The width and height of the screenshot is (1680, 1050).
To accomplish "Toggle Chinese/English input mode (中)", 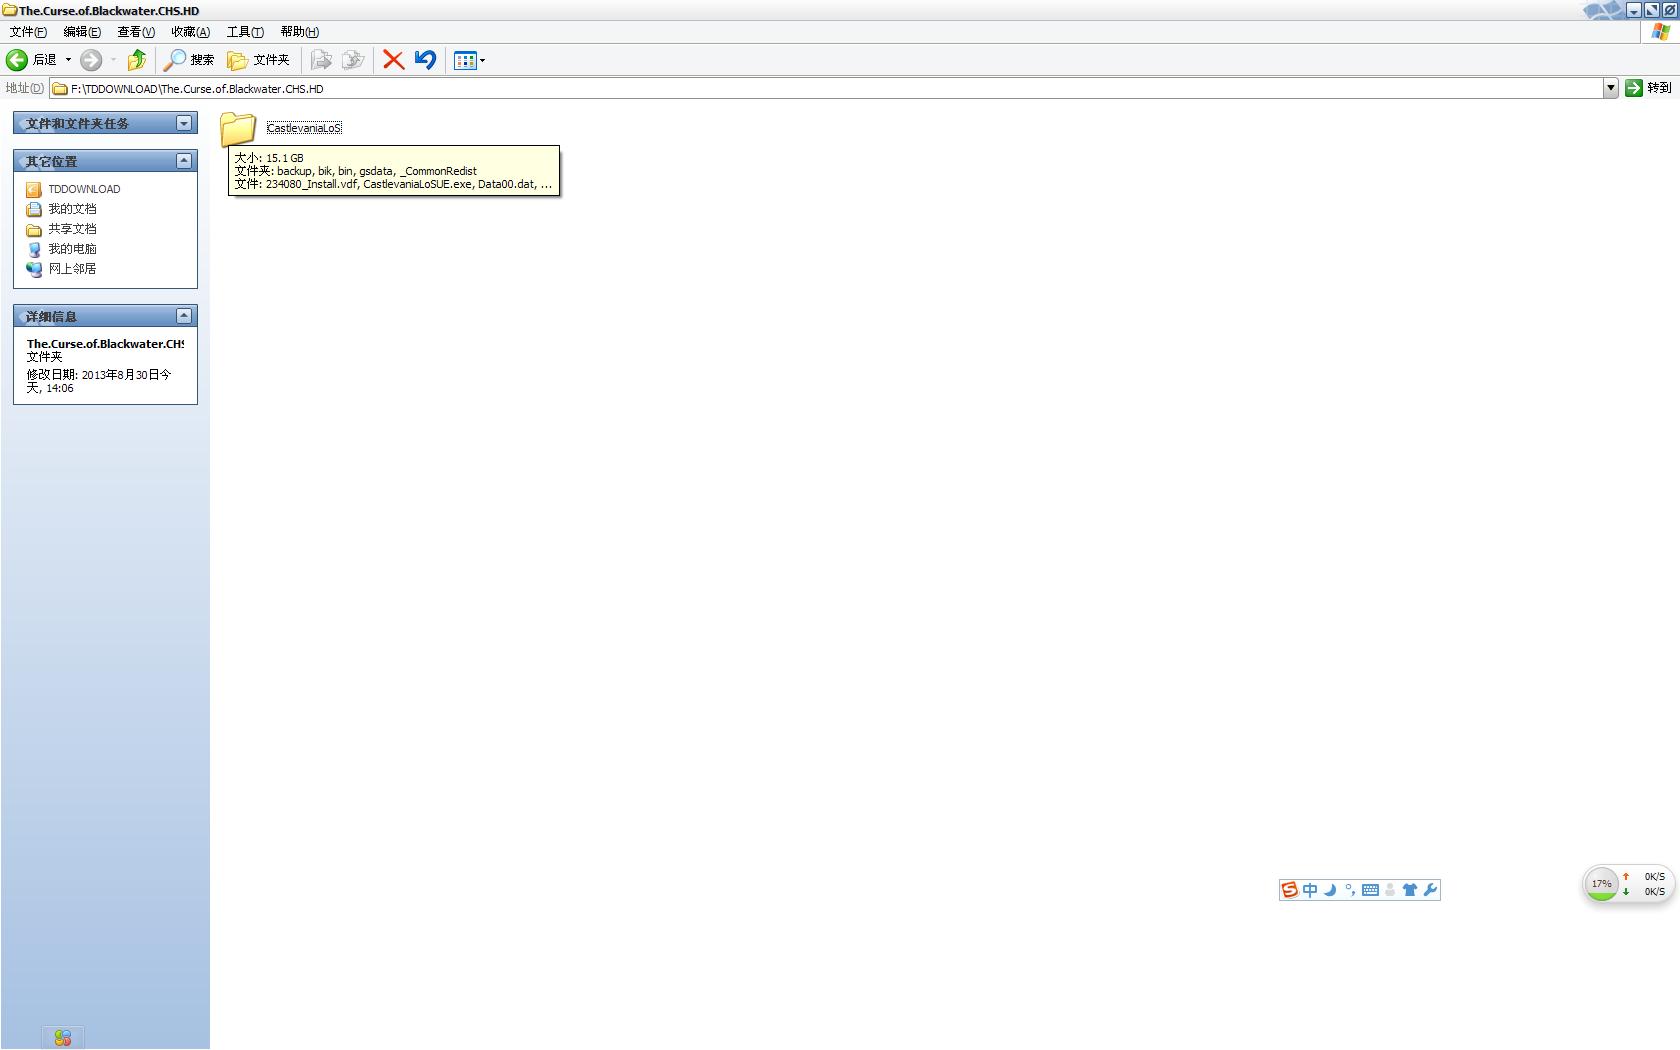I will [1310, 890].
